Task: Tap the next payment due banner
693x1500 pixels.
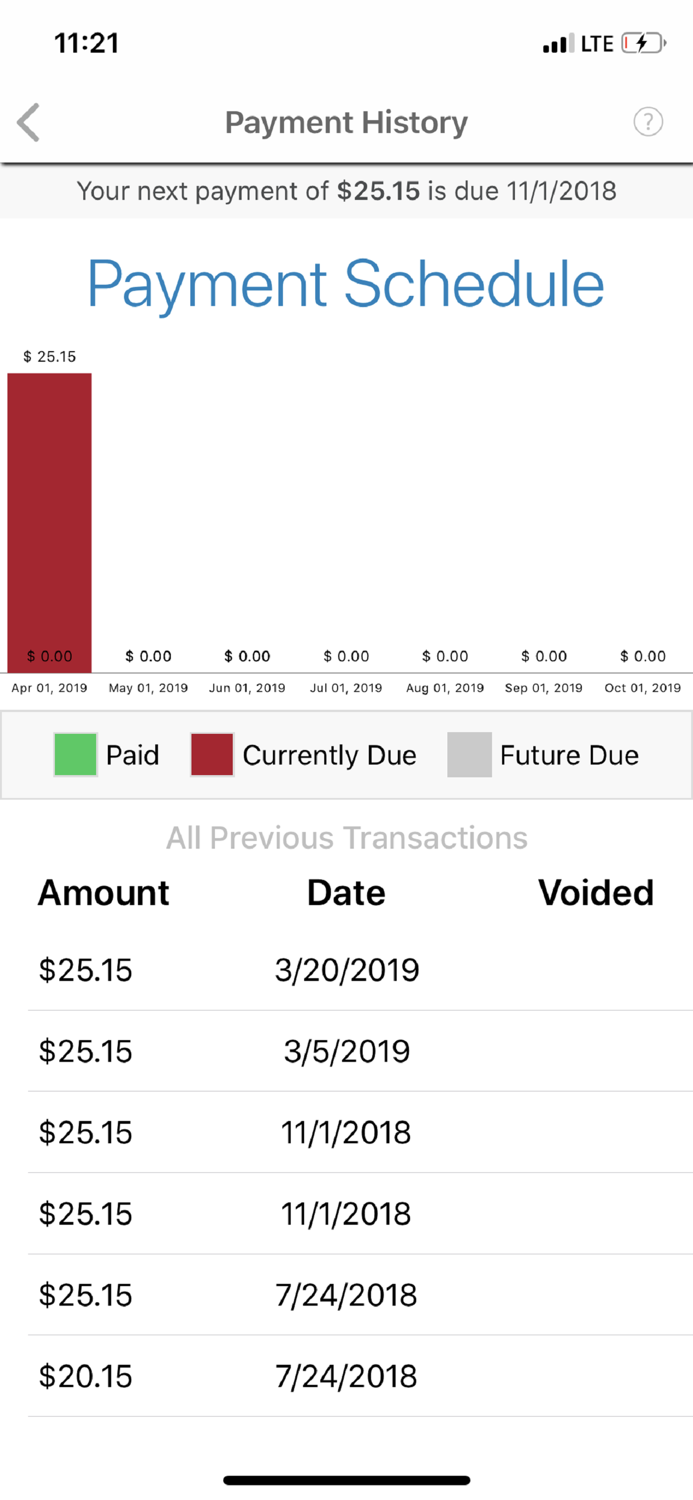Action: pos(346,191)
